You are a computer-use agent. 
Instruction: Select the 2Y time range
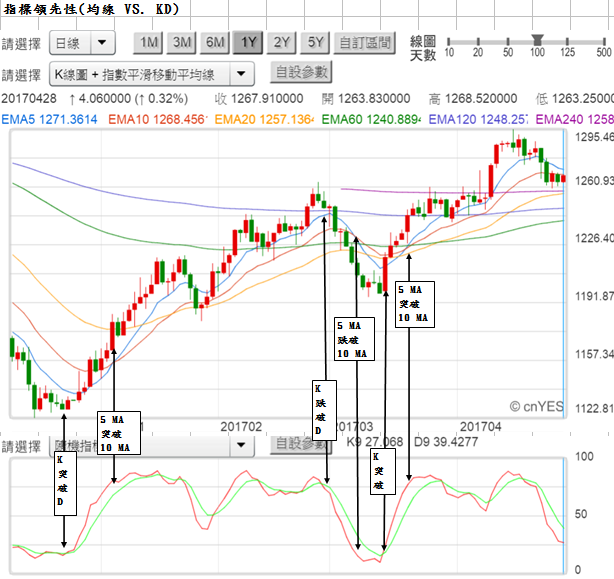tap(282, 42)
